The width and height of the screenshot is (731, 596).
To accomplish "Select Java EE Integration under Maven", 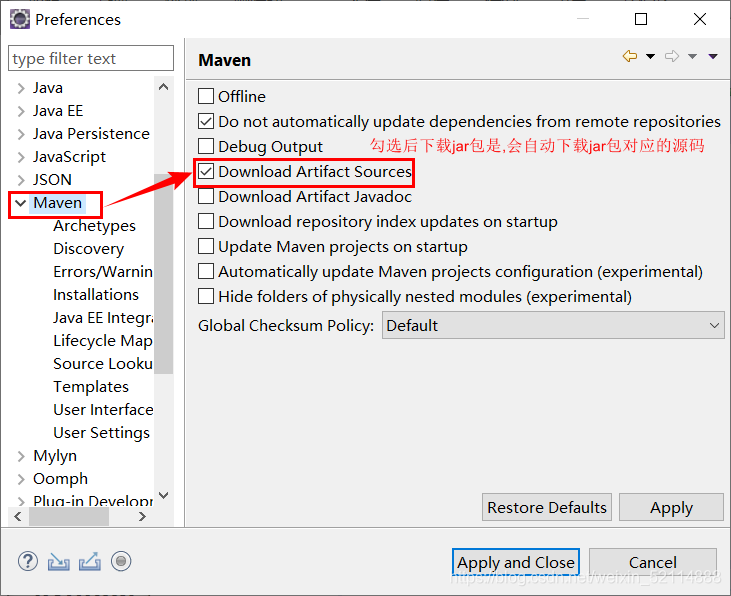I will pos(103,318).
